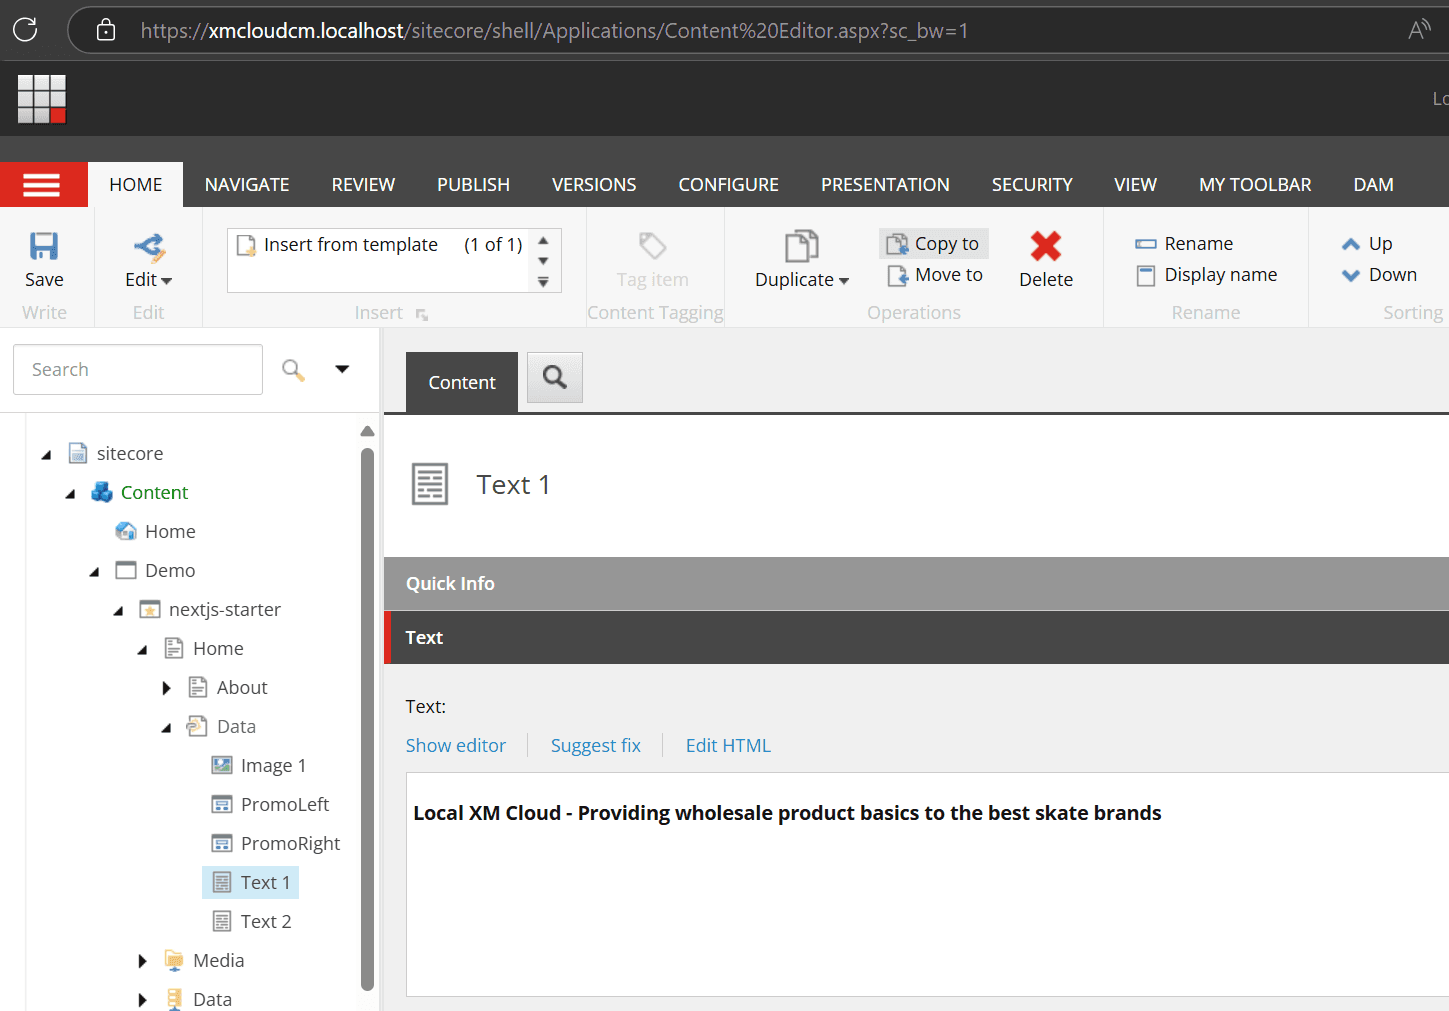Open the red hamburger menu
This screenshot has width=1449, height=1011.
[x=42, y=185]
